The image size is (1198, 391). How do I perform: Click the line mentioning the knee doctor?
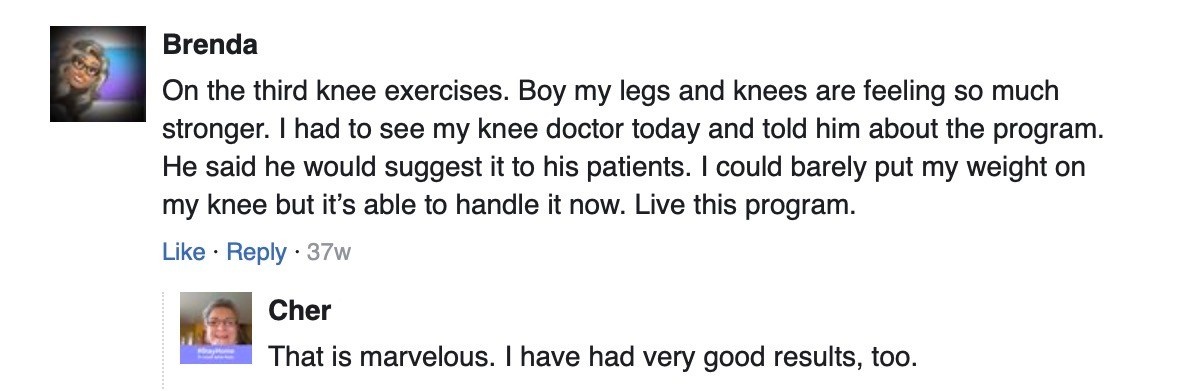click(x=633, y=129)
